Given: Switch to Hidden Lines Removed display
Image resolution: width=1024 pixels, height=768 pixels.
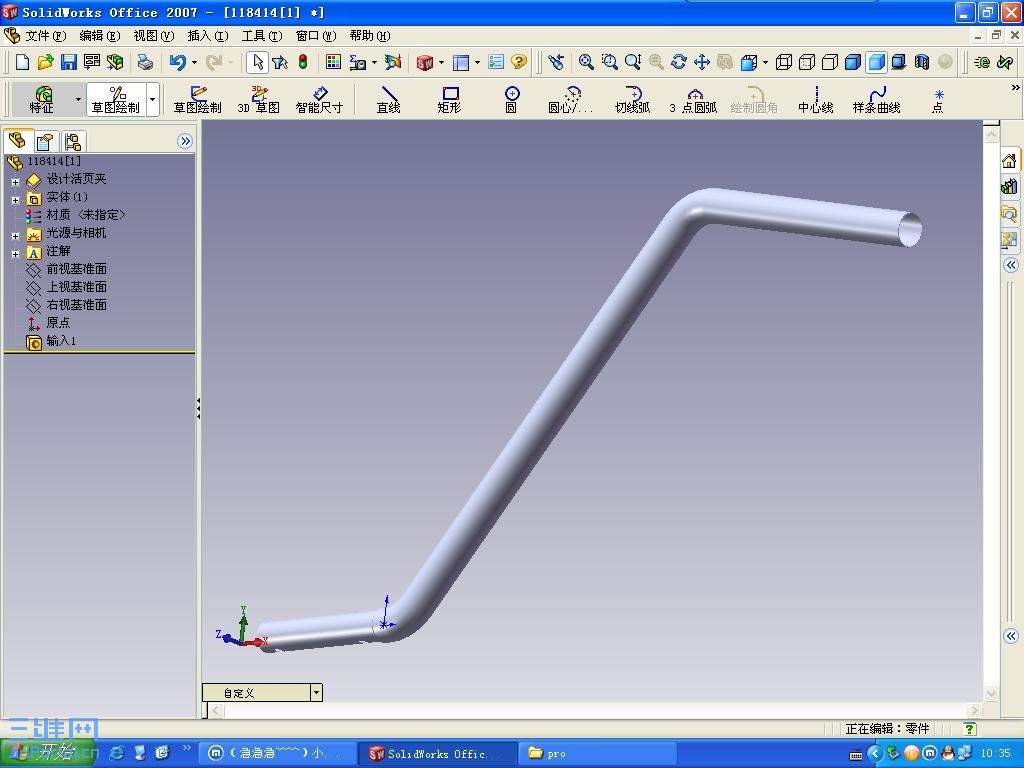Looking at the screenshot, I should [829, 62].
